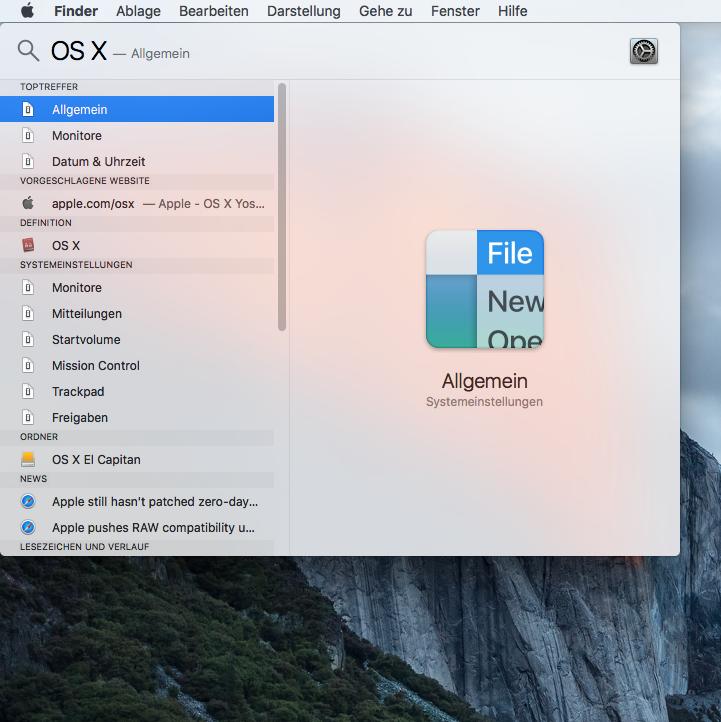Open the Hilfe menu
This screenshot has width=721, height=722.
[512, 11]
